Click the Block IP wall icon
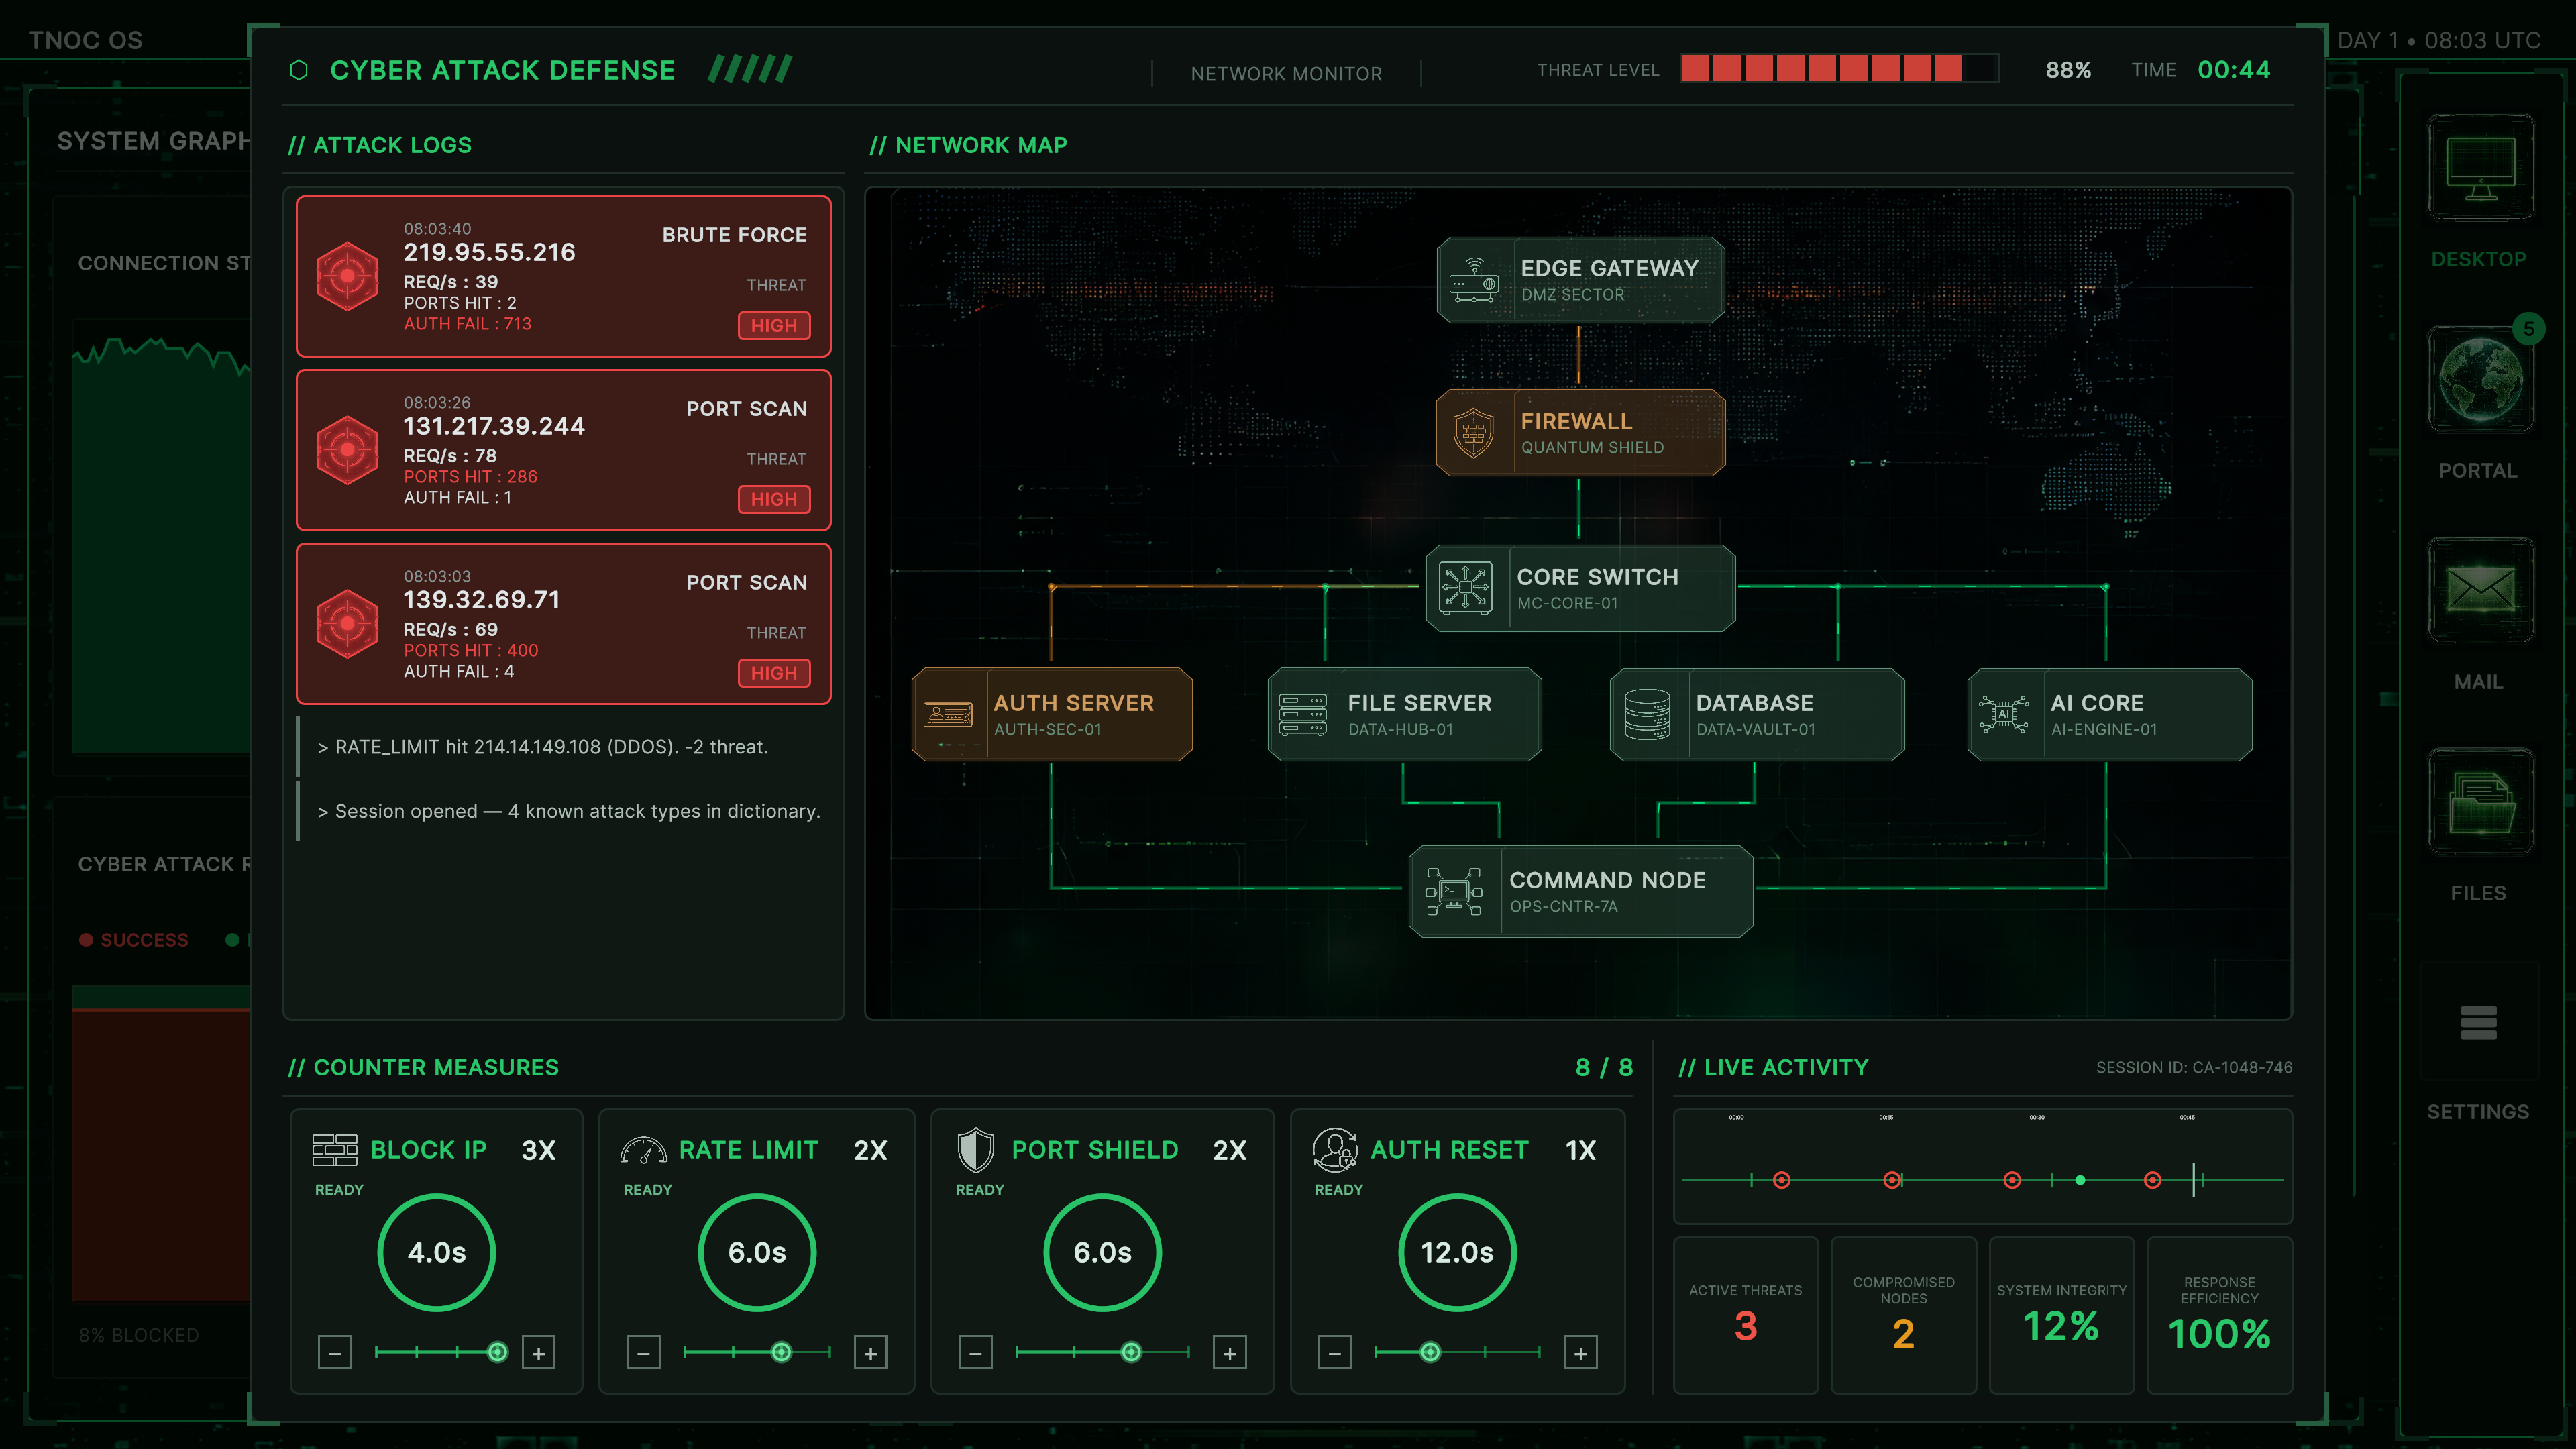This screenshot has width=2576, height=1449. (x=335, y=1150)
